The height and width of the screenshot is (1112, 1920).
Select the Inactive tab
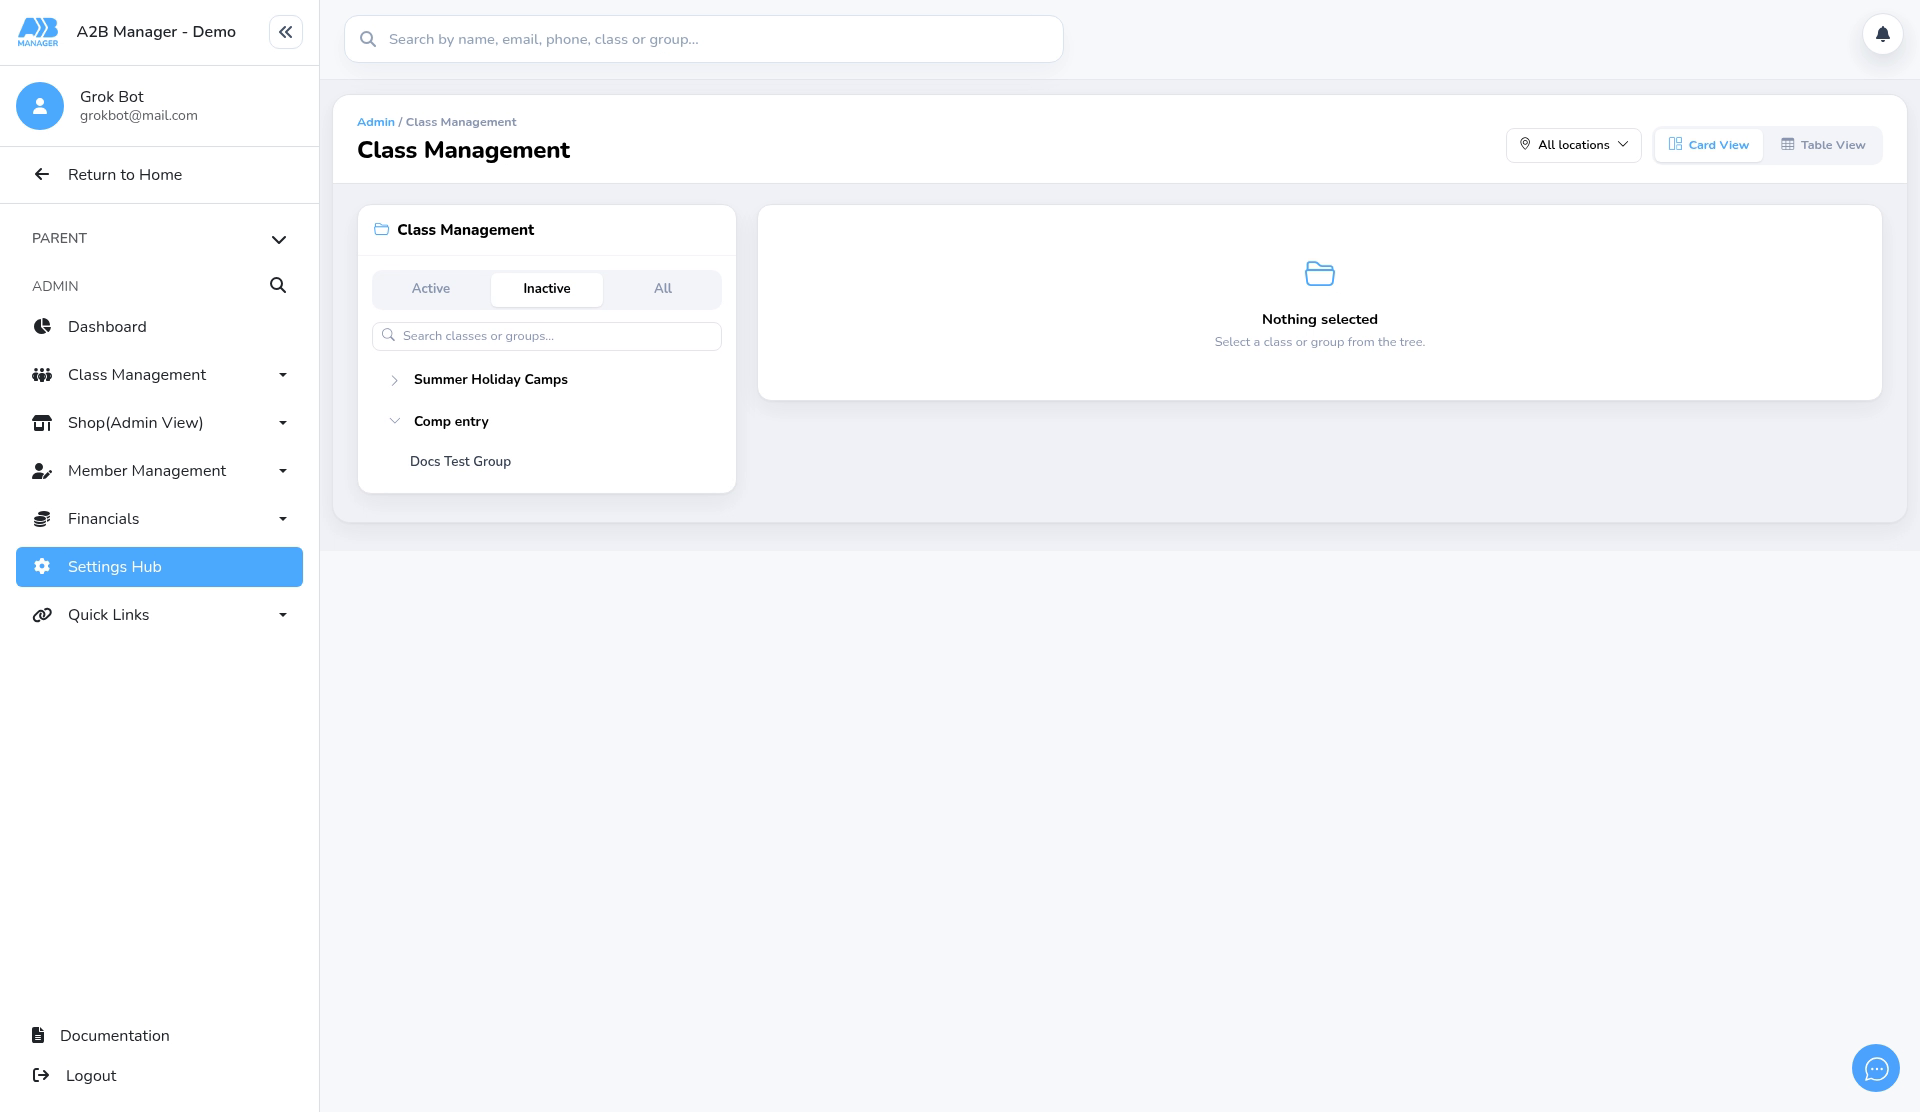(547, 289)
